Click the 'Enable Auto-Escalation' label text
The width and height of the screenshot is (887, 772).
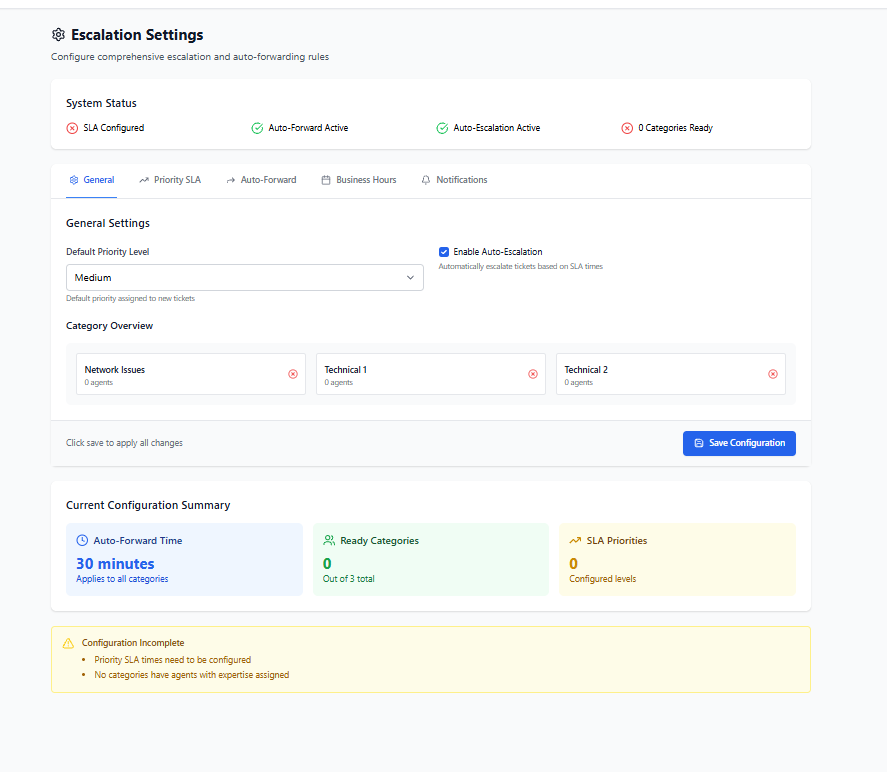click(x=498, y=252)
